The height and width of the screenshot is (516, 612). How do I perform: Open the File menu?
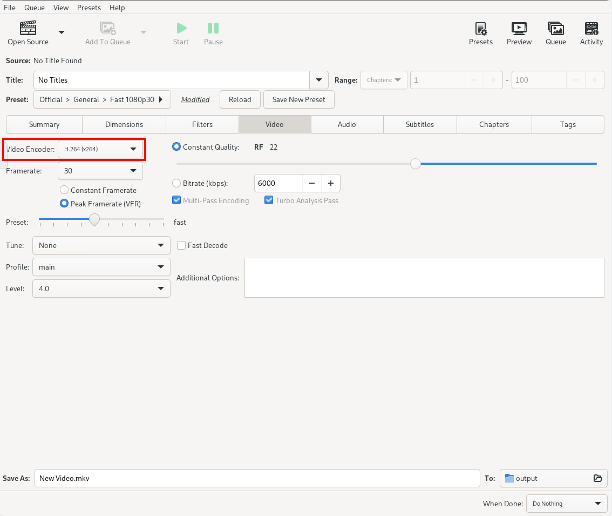tap(9, 7)
